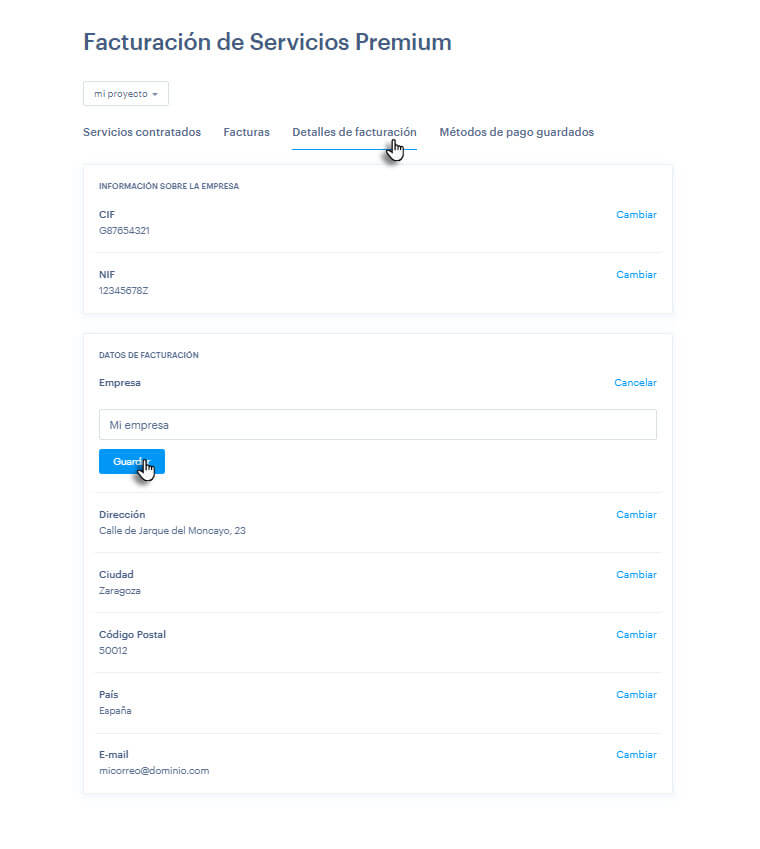The width and height of the screenshot is (760, 849).
Task: Change País with its Cambiar link
Action: coord(636,695)
